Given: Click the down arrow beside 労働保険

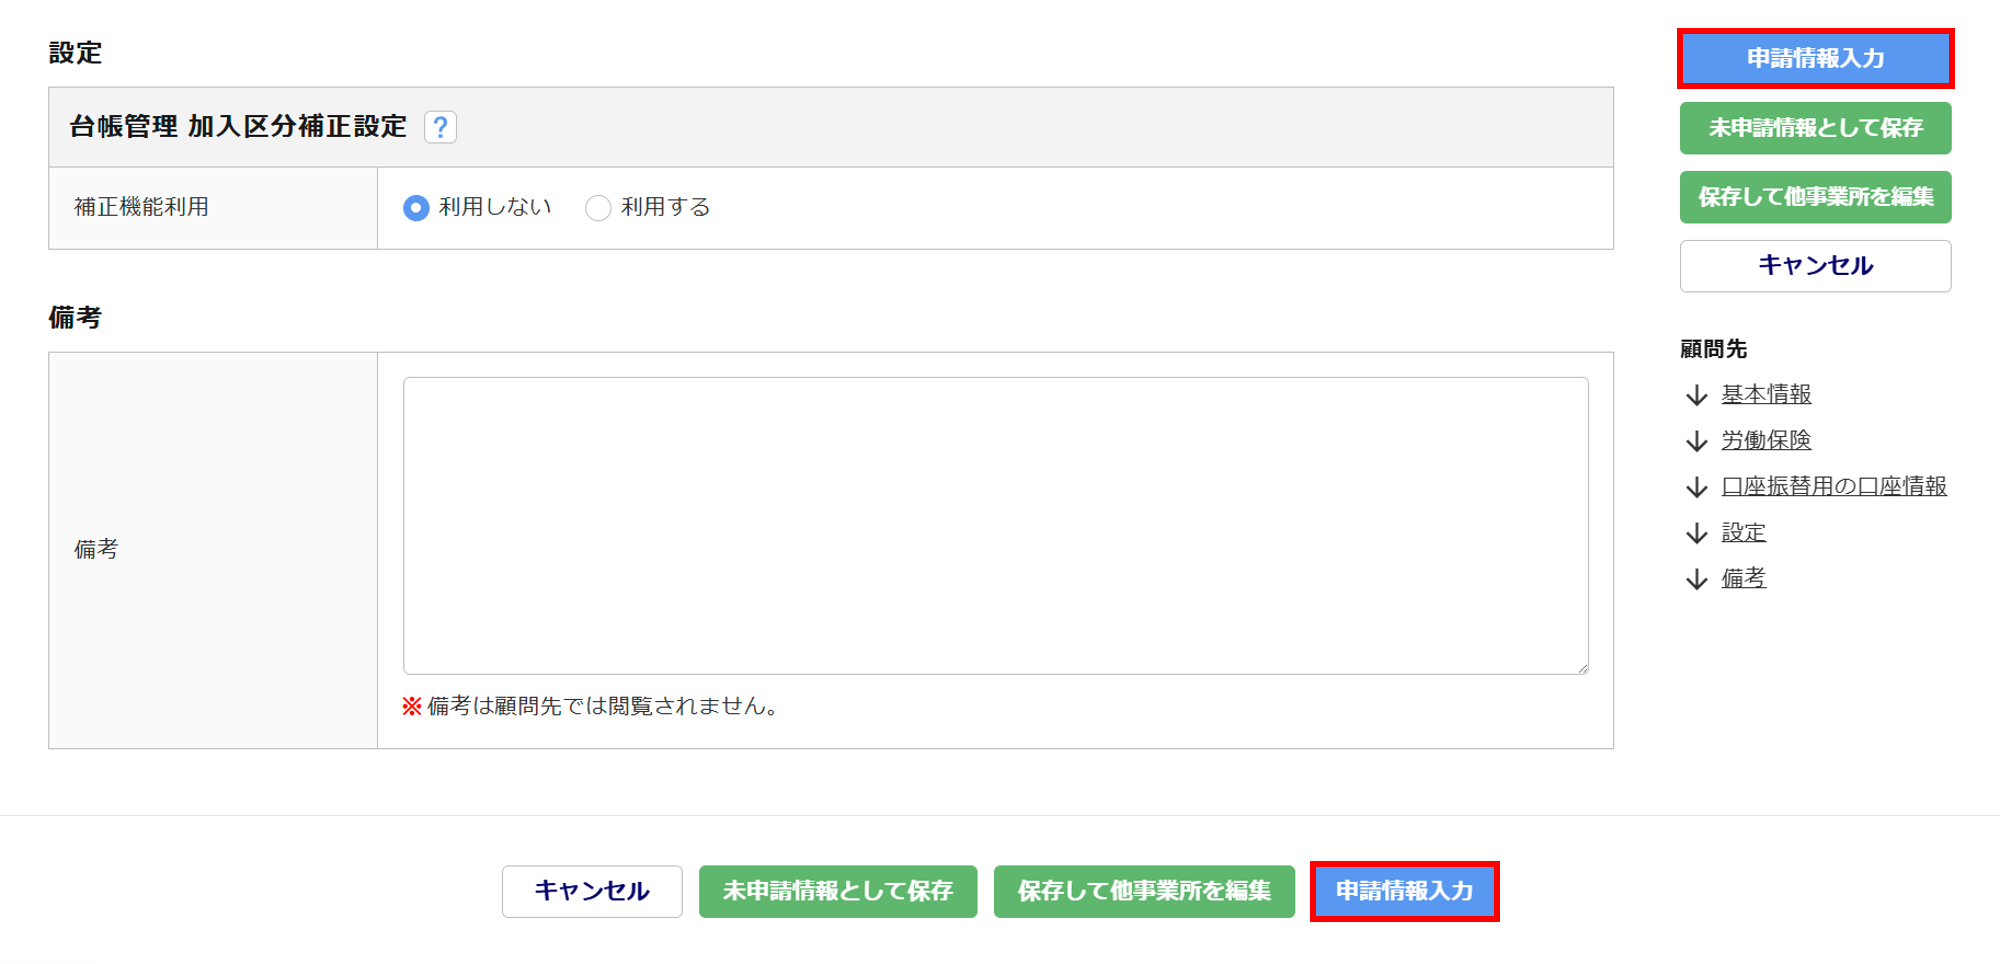Looking at the screenshot, I should pos(1696,441).
